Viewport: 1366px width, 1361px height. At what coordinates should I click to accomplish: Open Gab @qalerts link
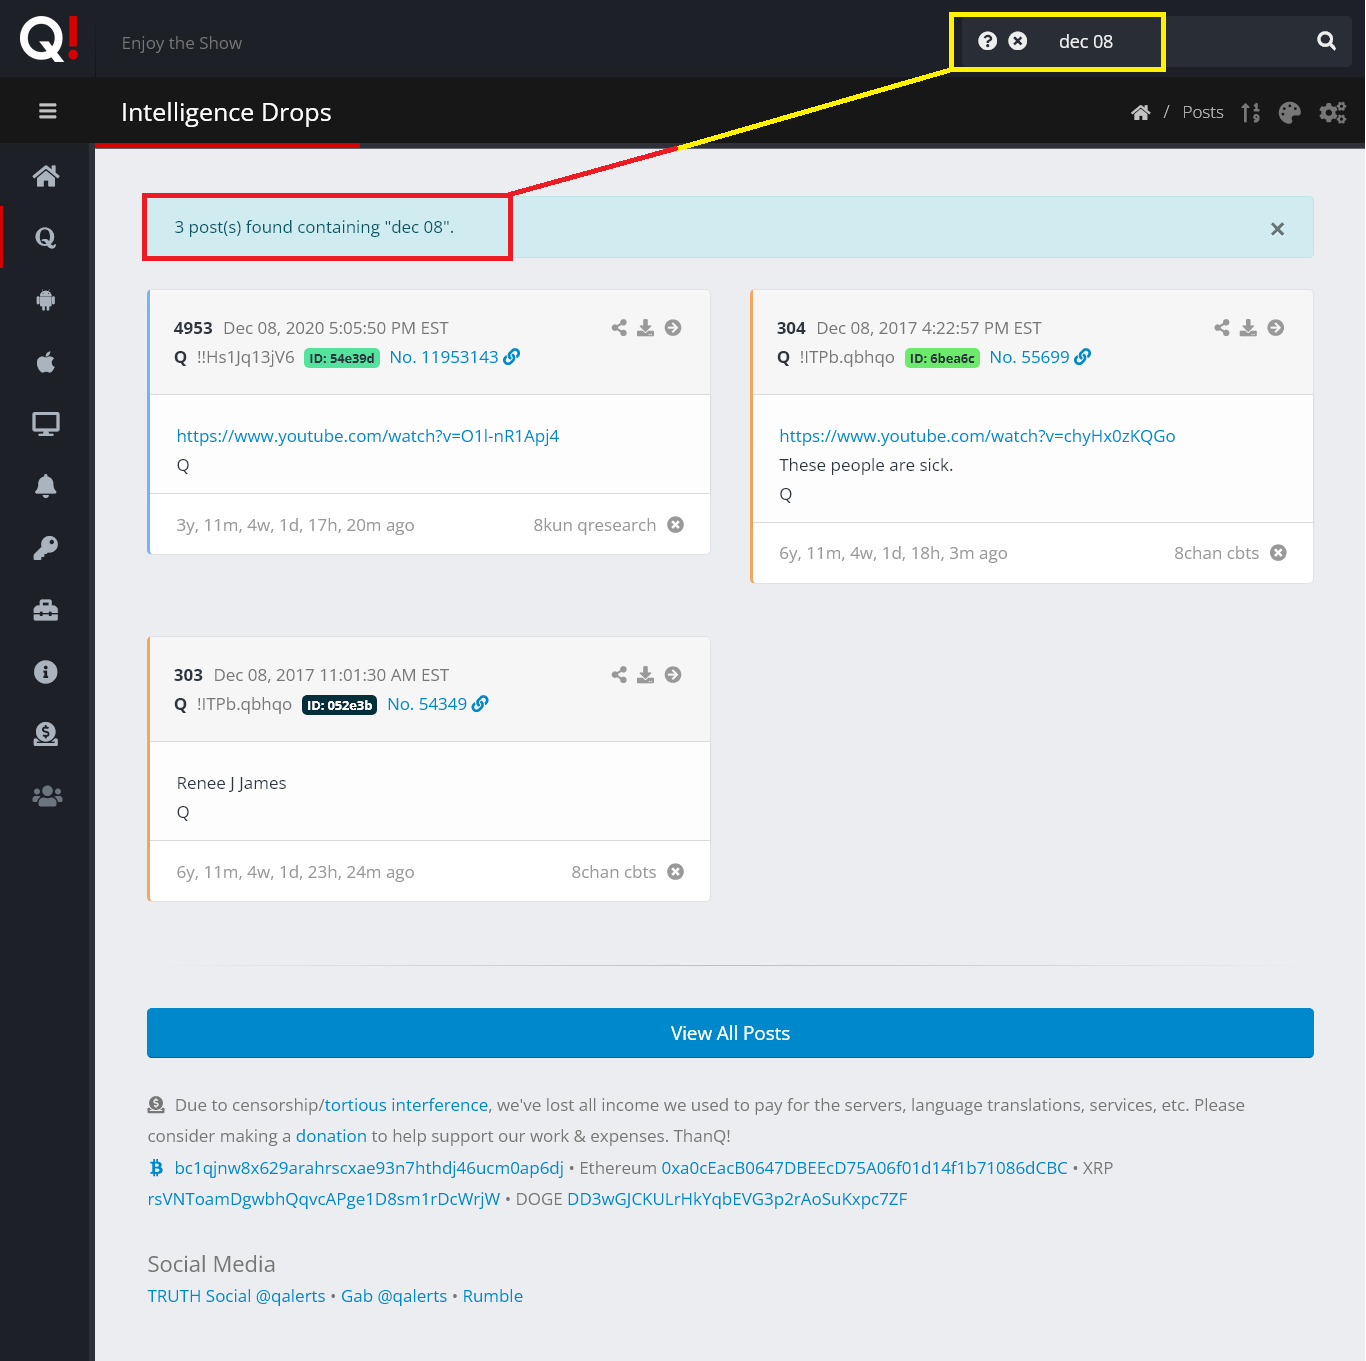(x=394, y=1296)
